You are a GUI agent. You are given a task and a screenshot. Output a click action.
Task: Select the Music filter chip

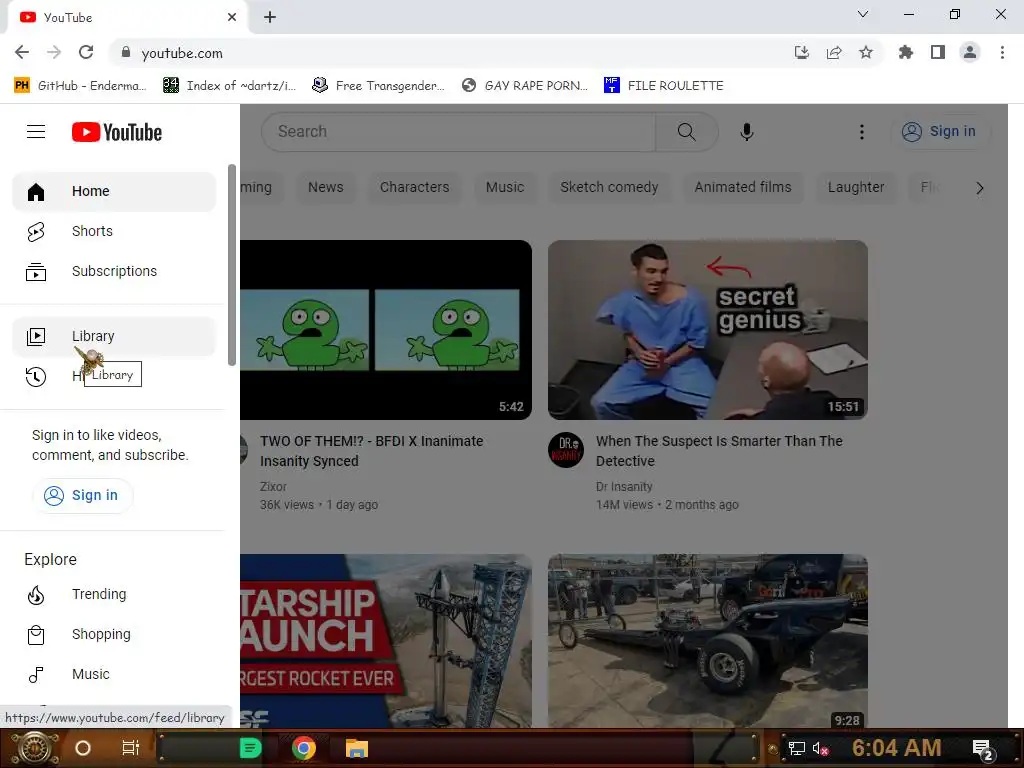click(505, 187)
